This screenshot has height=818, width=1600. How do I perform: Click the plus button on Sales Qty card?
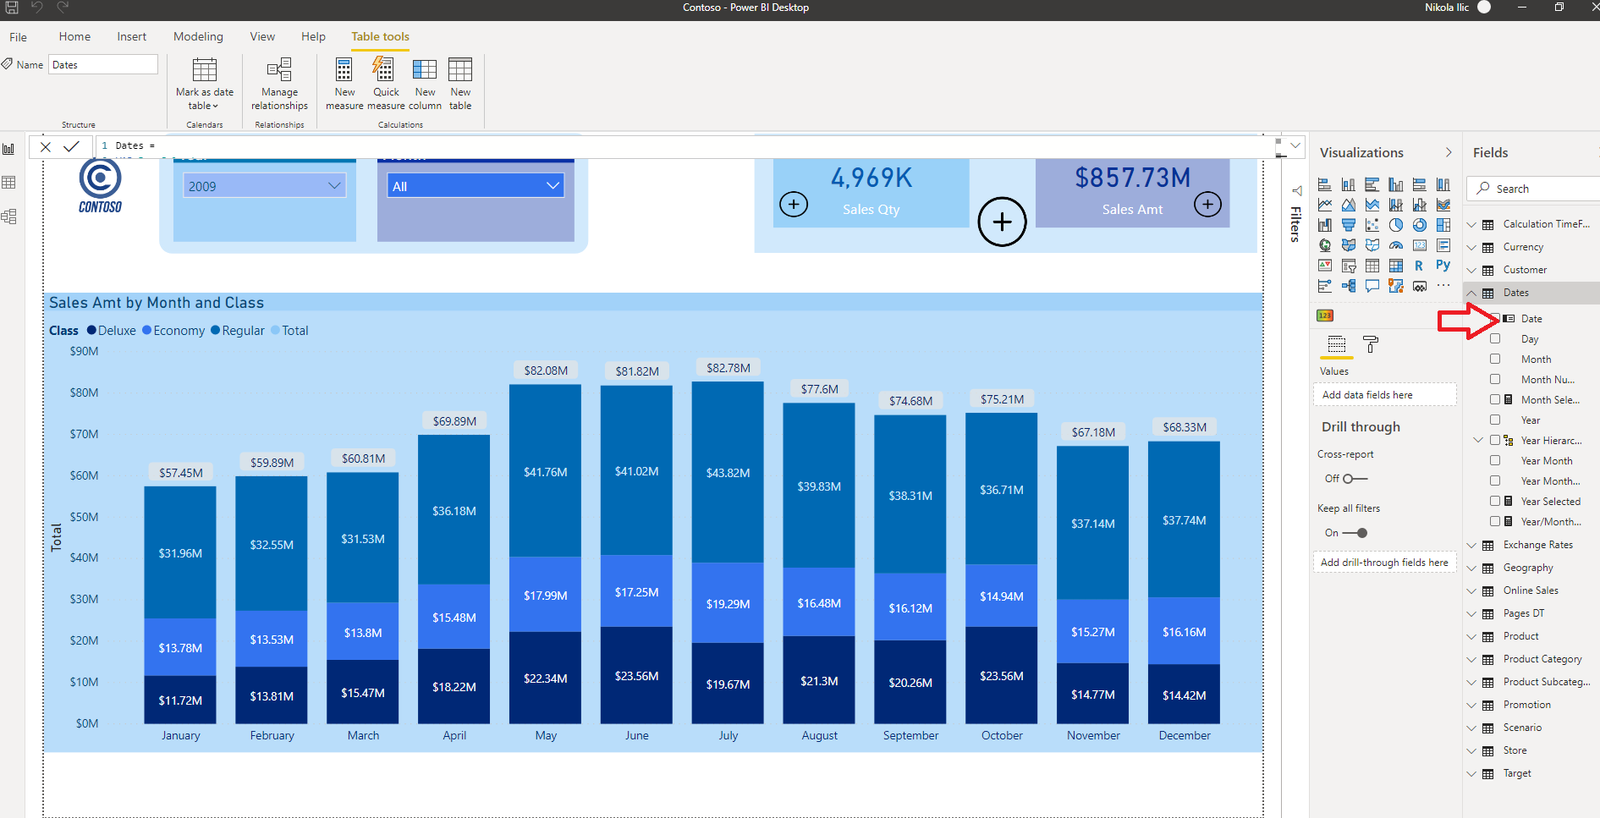click(793, 205)
